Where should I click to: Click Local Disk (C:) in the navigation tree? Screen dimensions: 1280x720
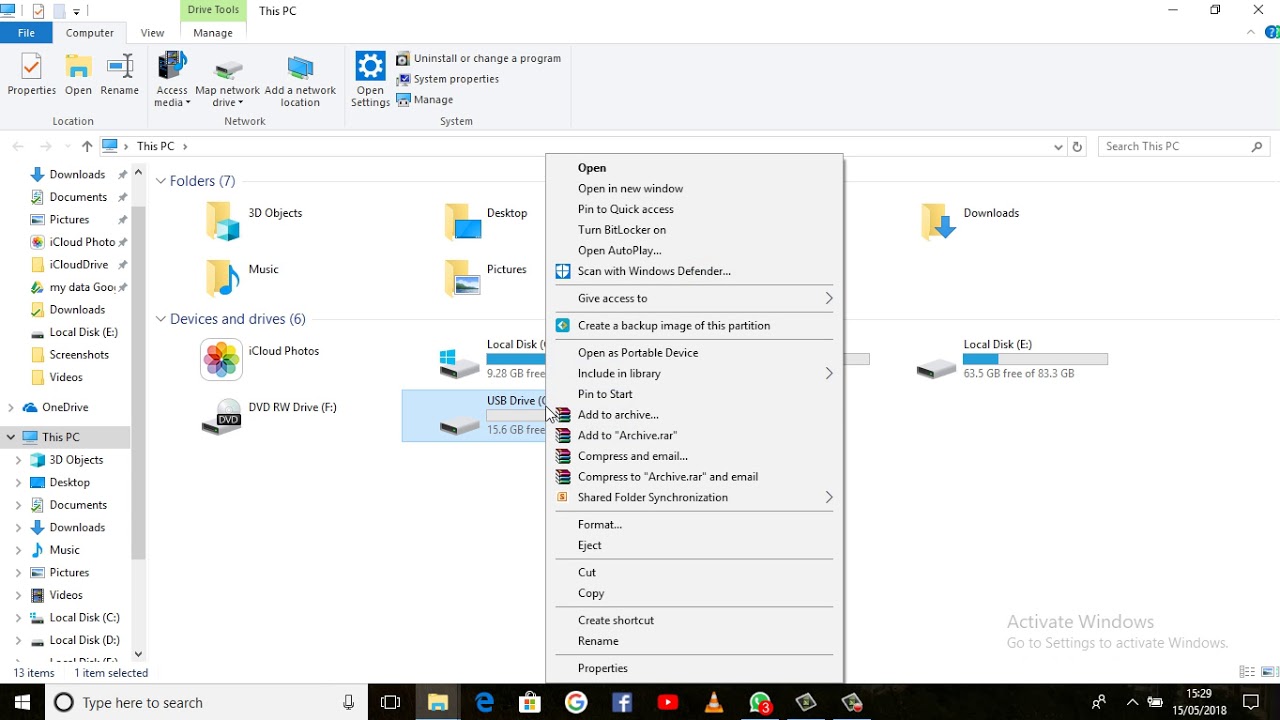(x=84, y=618)
